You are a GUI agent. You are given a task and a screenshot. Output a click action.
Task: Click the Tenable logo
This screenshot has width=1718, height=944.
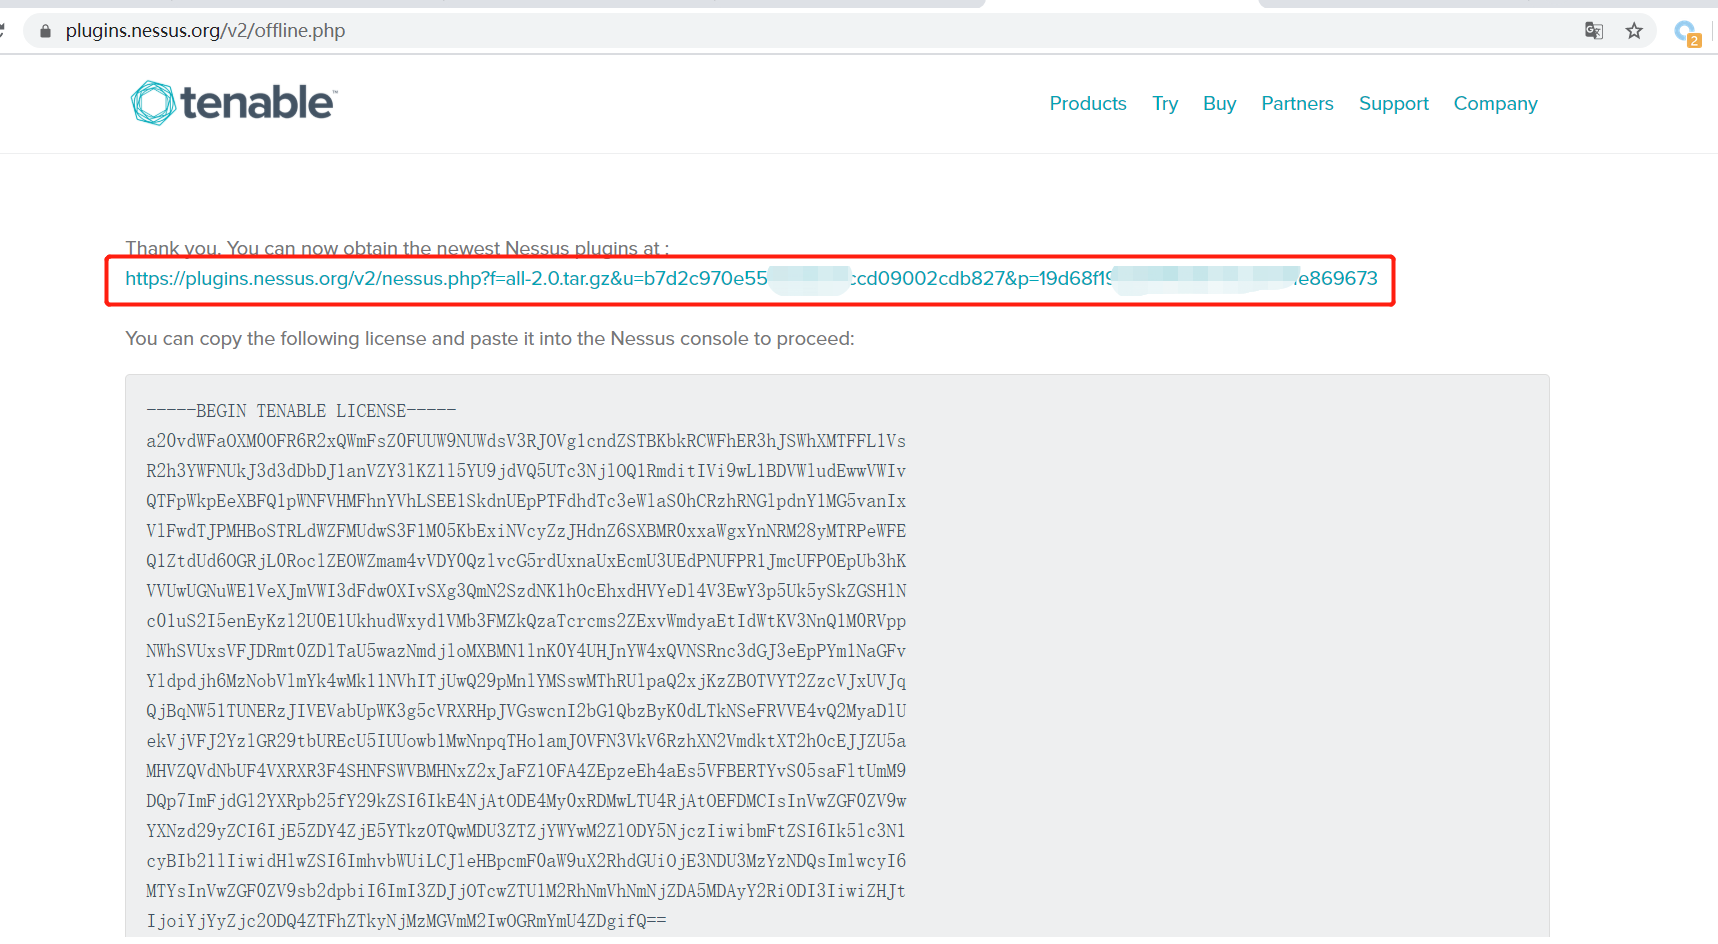pos(234,103)
